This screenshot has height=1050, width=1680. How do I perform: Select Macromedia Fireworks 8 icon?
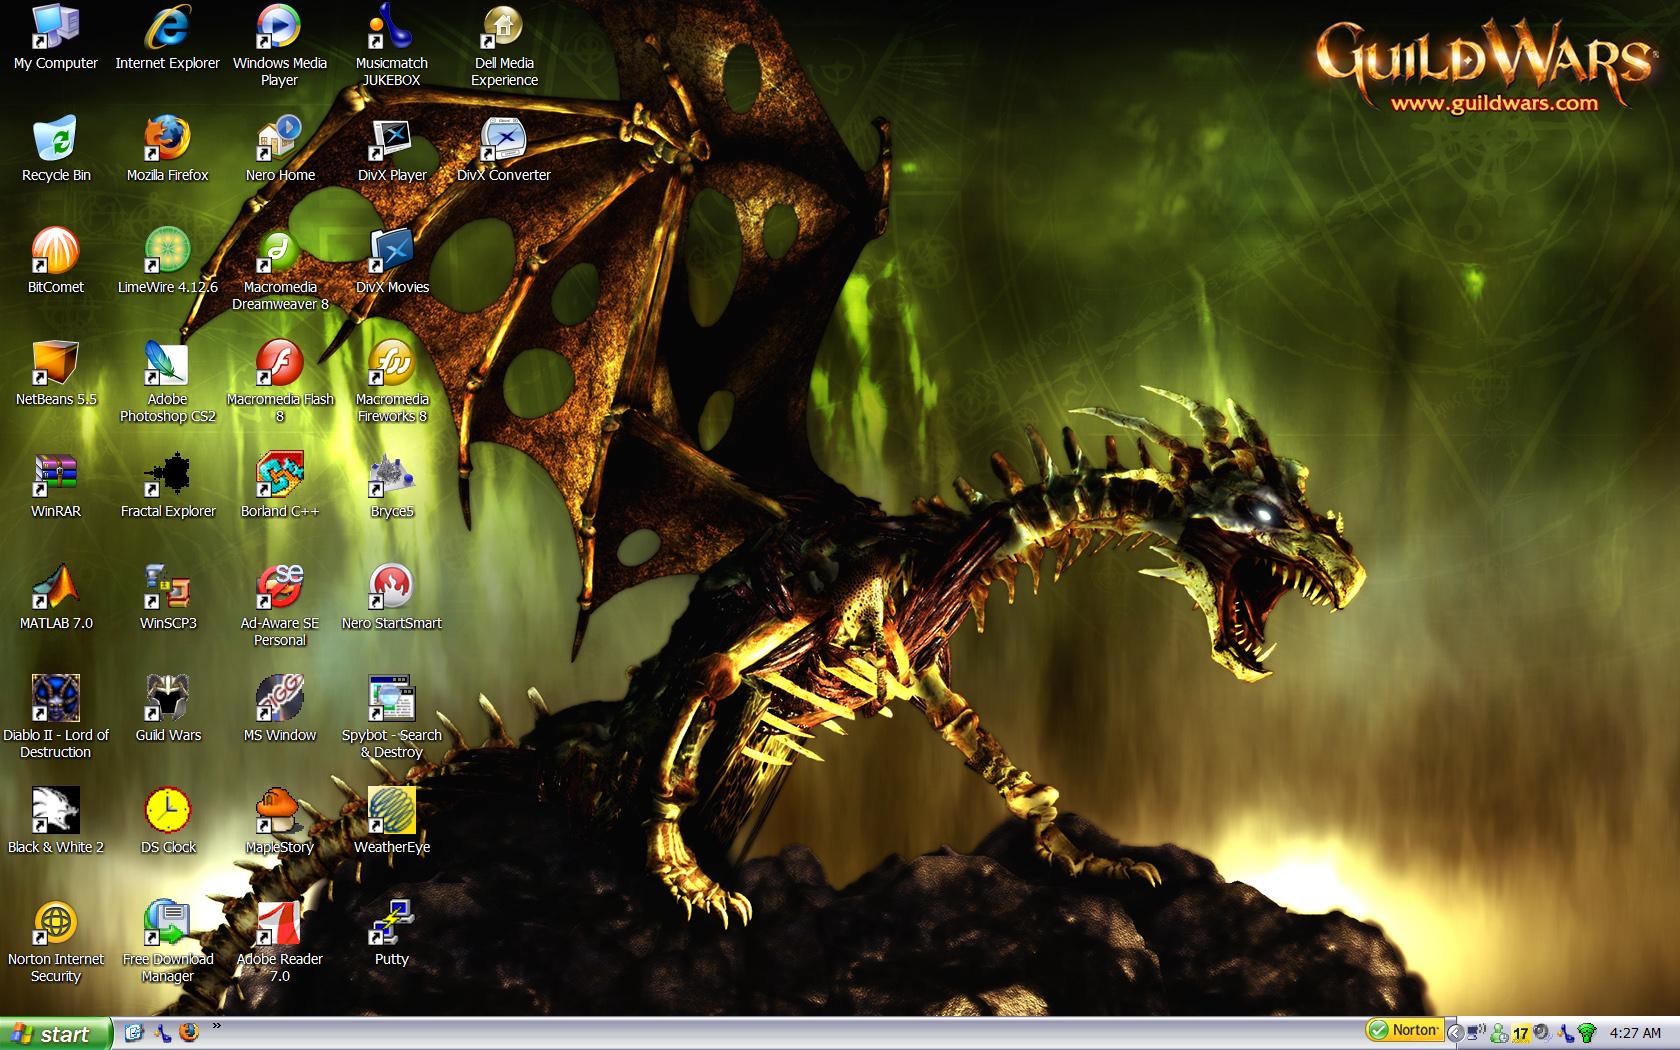click(x=392, y=383)
